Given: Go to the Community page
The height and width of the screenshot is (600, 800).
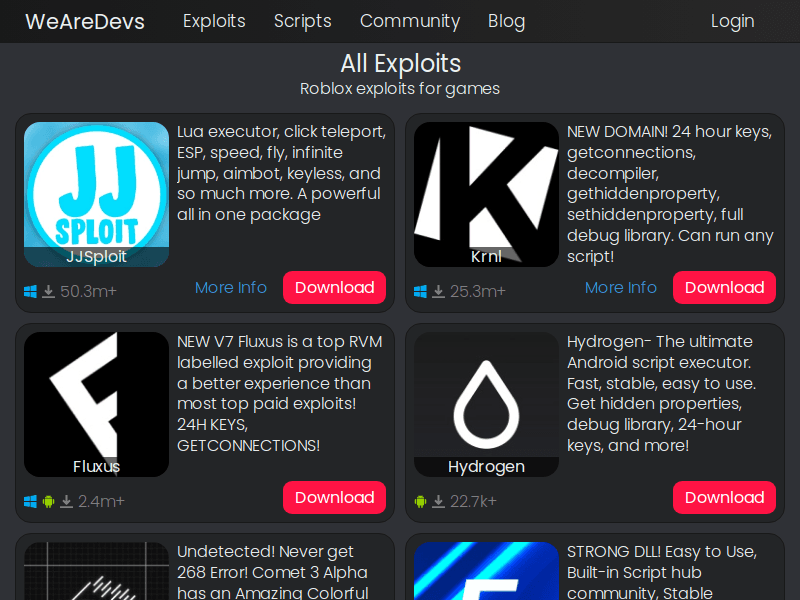Looking at the screenshot, I should tap(409, 21).
